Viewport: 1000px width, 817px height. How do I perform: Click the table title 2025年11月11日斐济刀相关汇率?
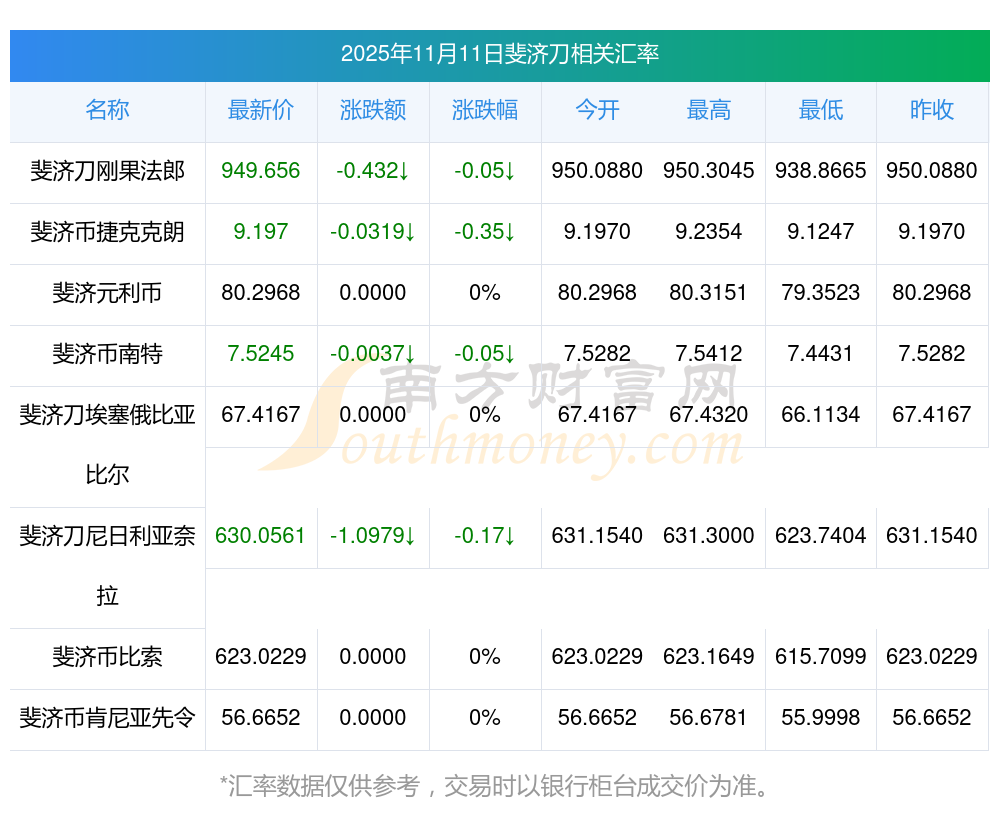(499, 54)
